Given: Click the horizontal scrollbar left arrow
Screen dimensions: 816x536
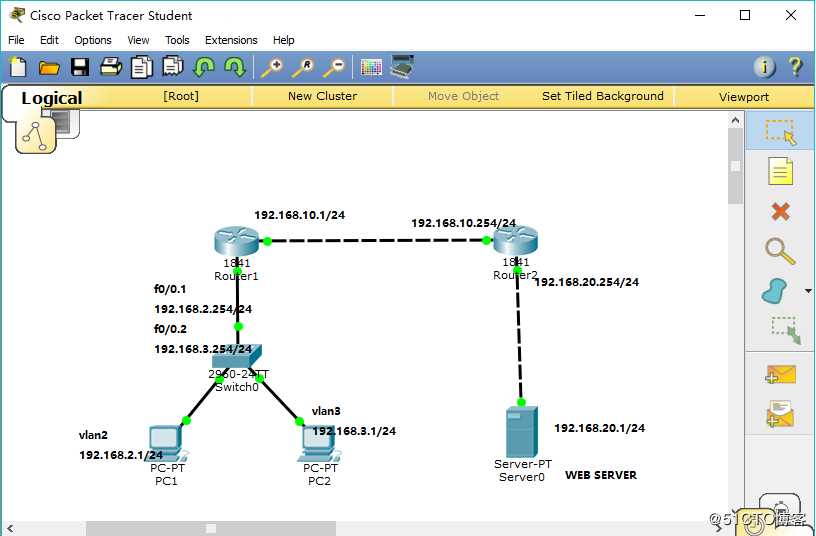Looking at the screenshot, I should [x=9, y=529].
